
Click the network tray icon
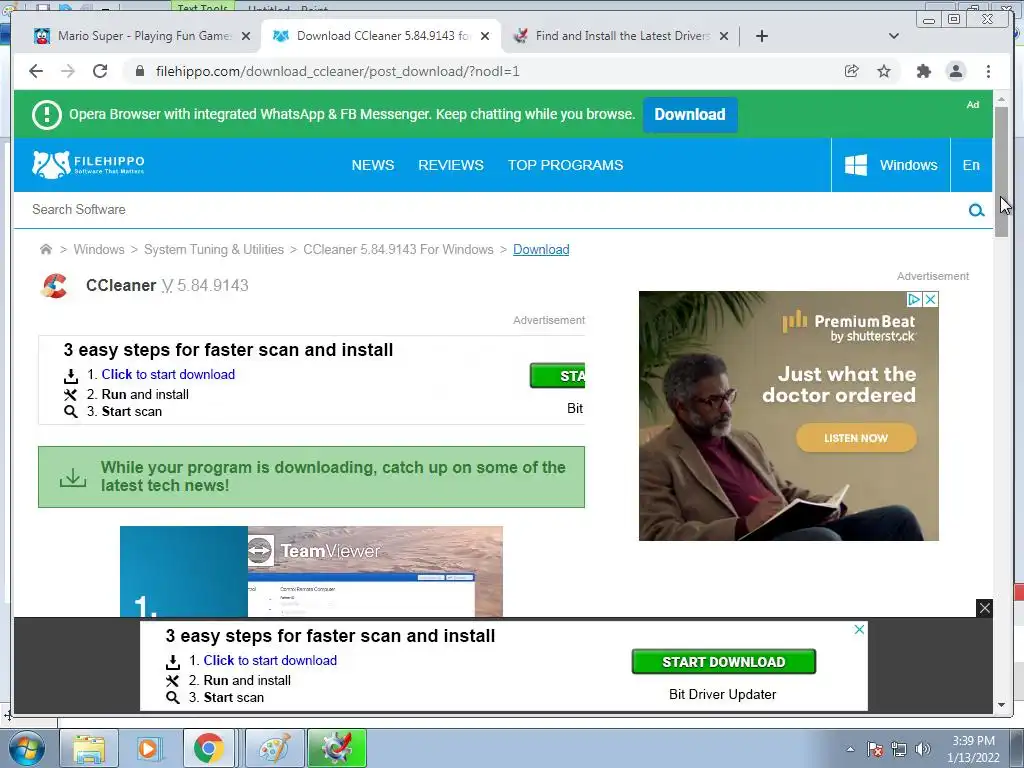click(899, 749)
